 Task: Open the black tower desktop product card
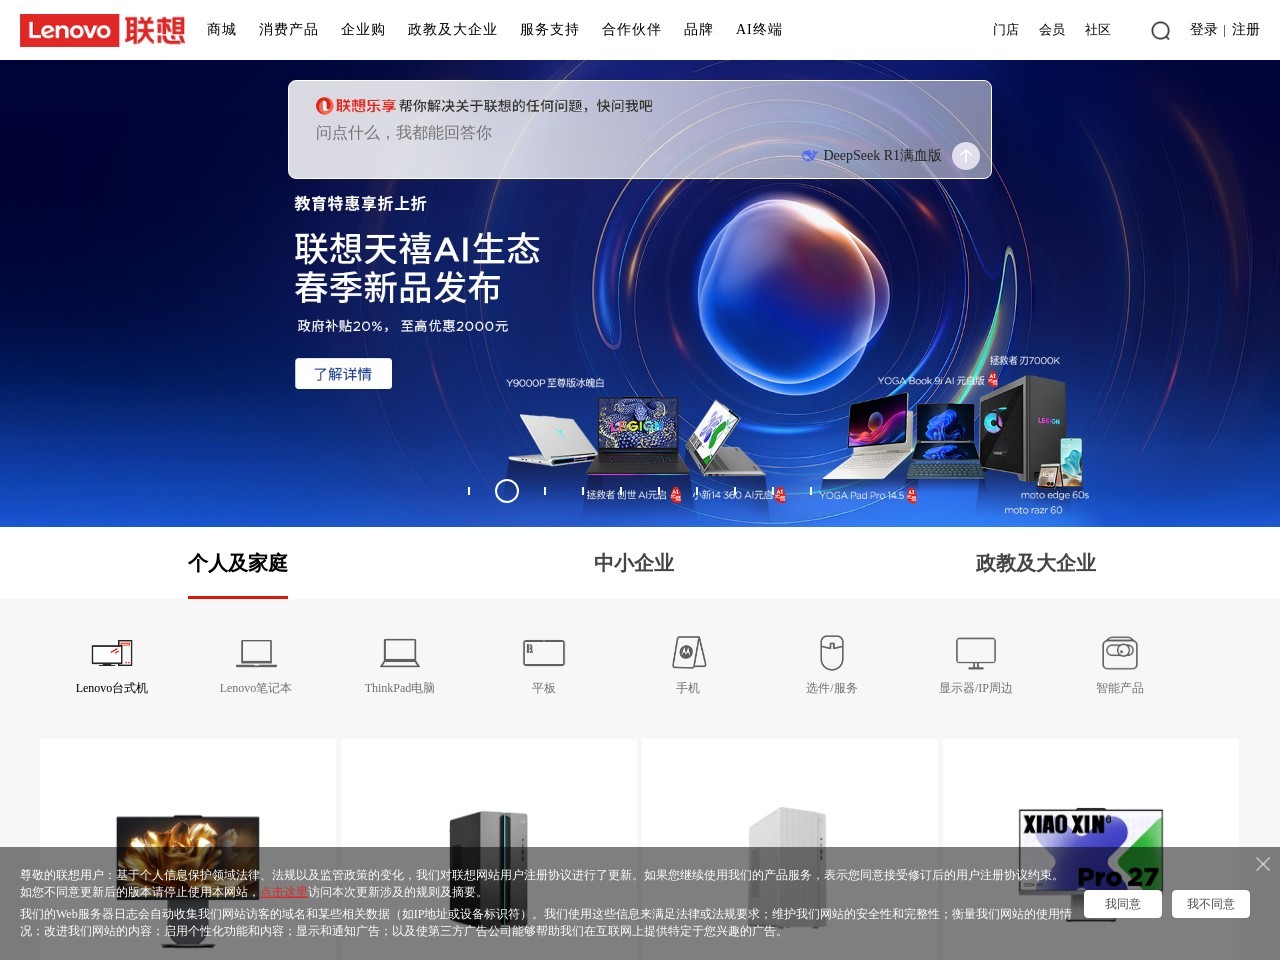click(x=489, y=850)
